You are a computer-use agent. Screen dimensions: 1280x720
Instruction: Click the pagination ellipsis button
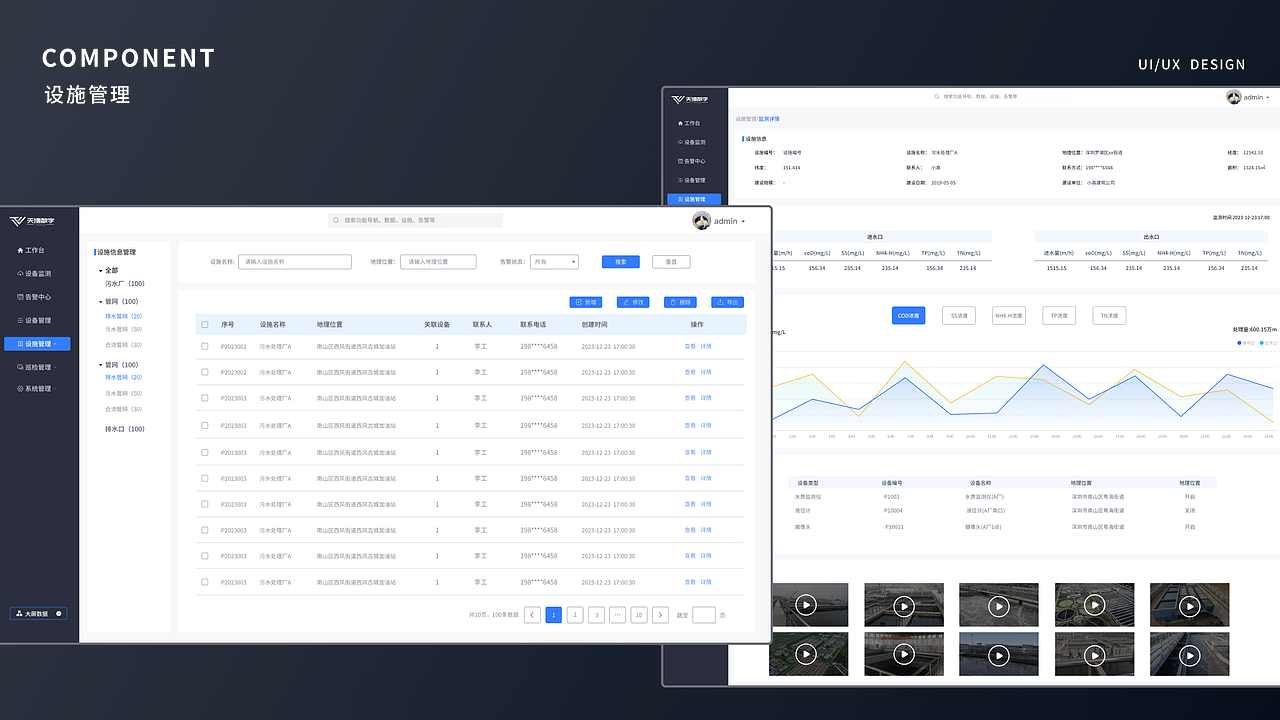tap(617, 615)
